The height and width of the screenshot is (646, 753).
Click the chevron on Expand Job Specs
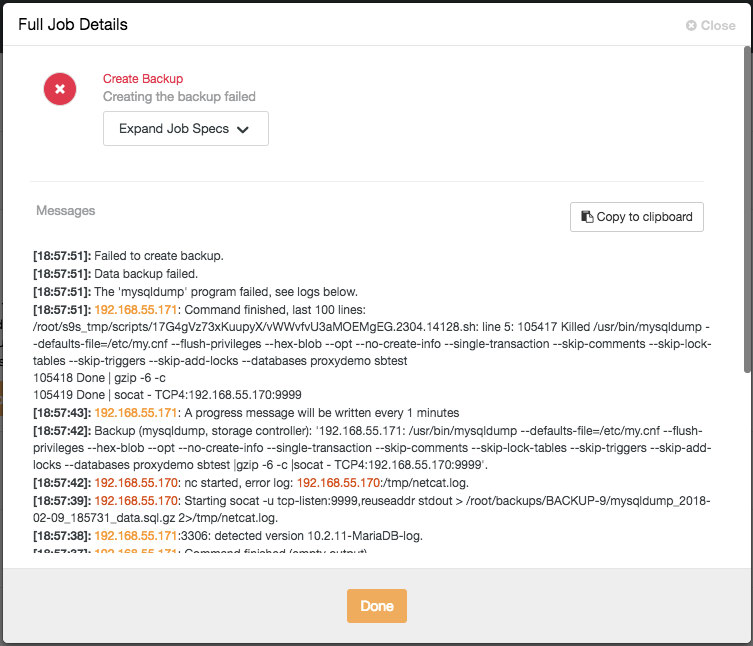tap(243, 129)
